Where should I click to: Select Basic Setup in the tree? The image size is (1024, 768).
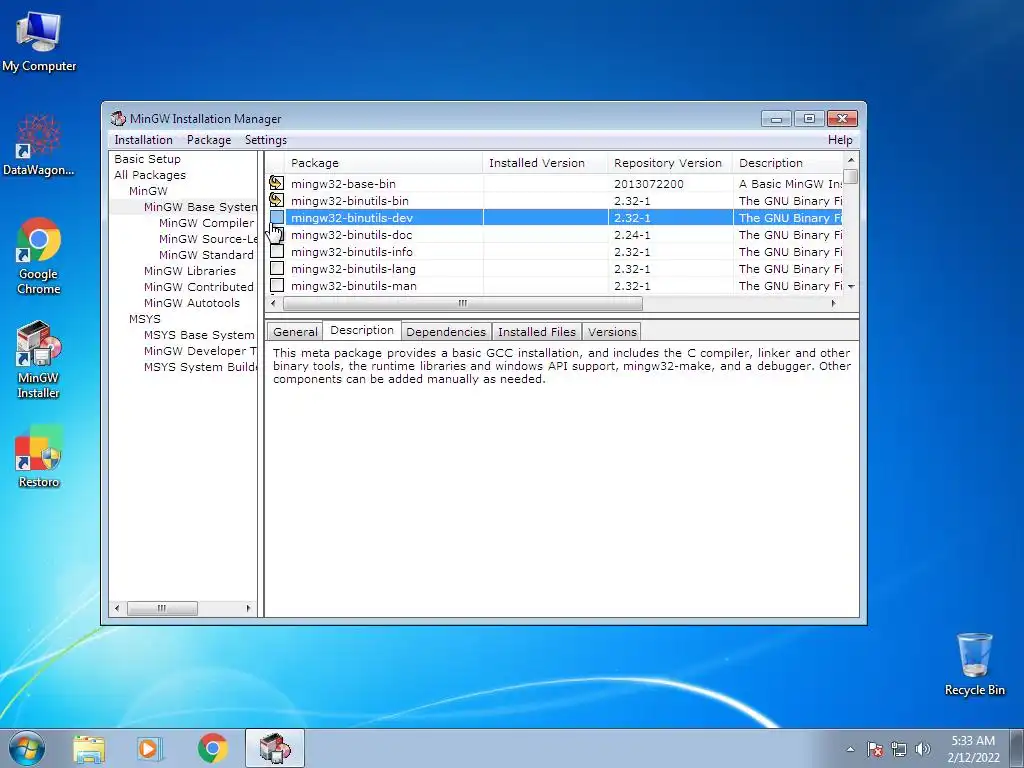pyautogui.click(x=148, y=159)
